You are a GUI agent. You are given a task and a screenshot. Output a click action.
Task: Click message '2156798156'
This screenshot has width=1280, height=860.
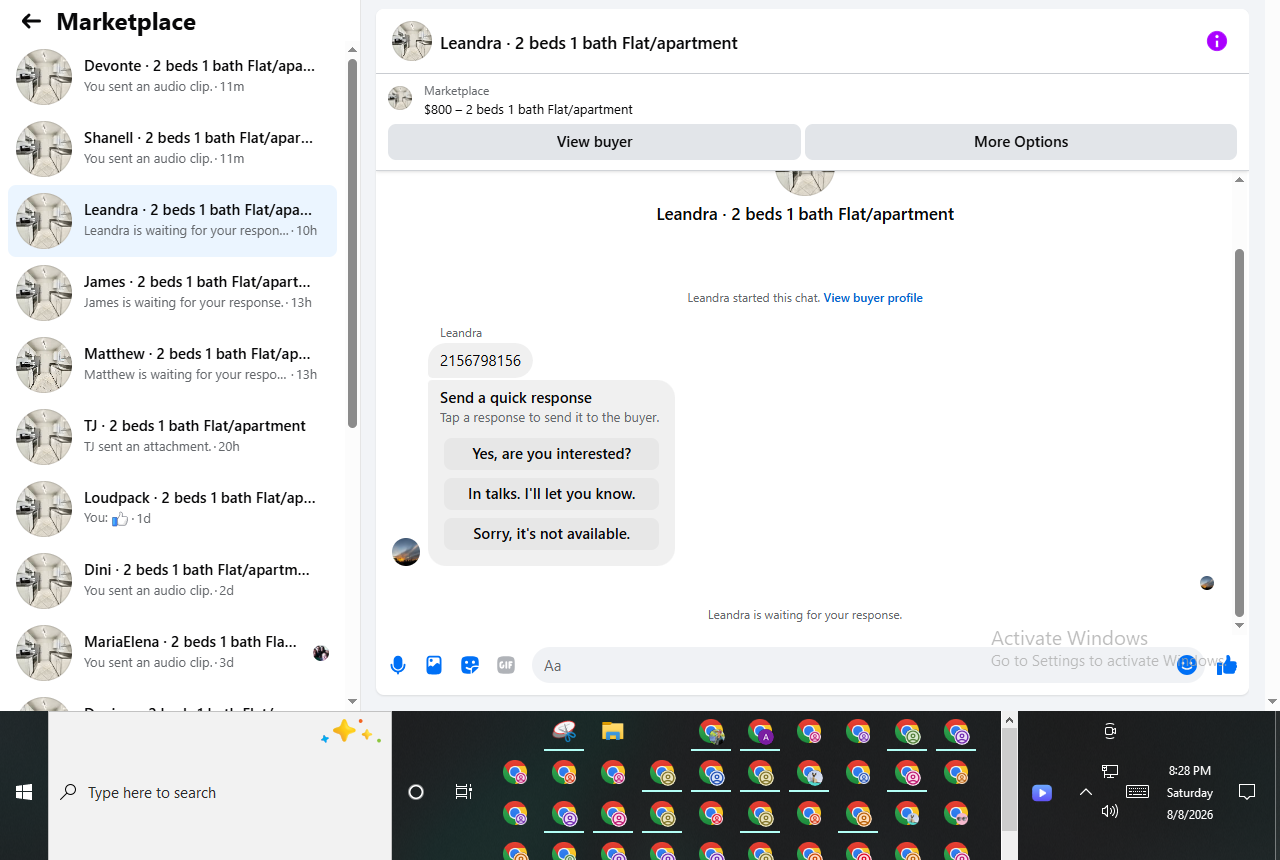(x=480, y=361)
